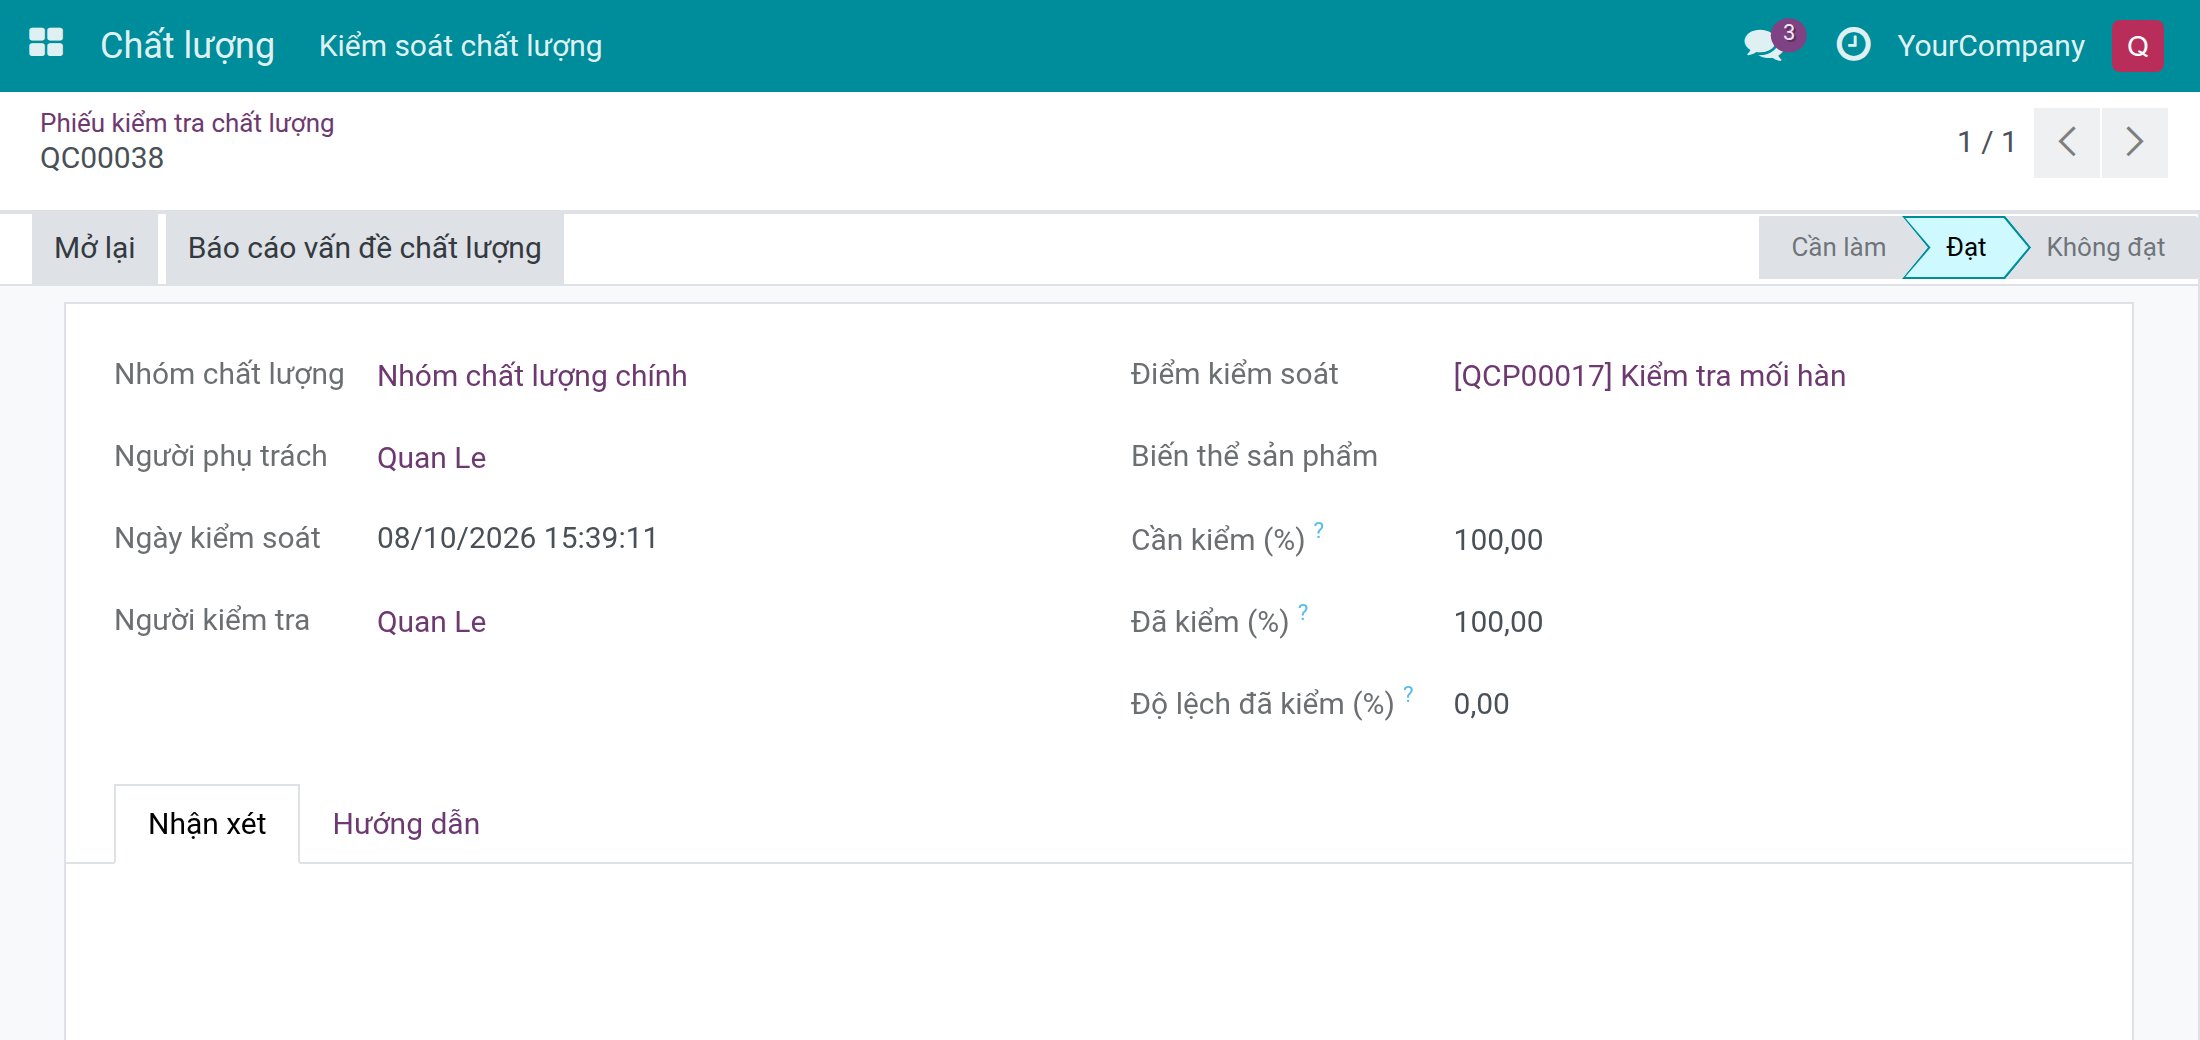Open the messages conversation icon

click(1763, 45)
